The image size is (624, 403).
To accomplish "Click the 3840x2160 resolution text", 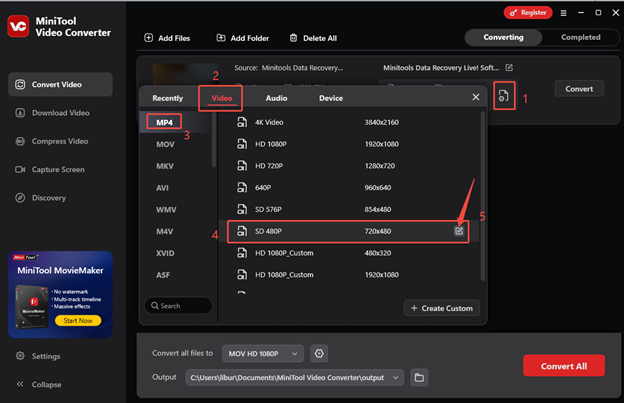I will coord(382,122).
